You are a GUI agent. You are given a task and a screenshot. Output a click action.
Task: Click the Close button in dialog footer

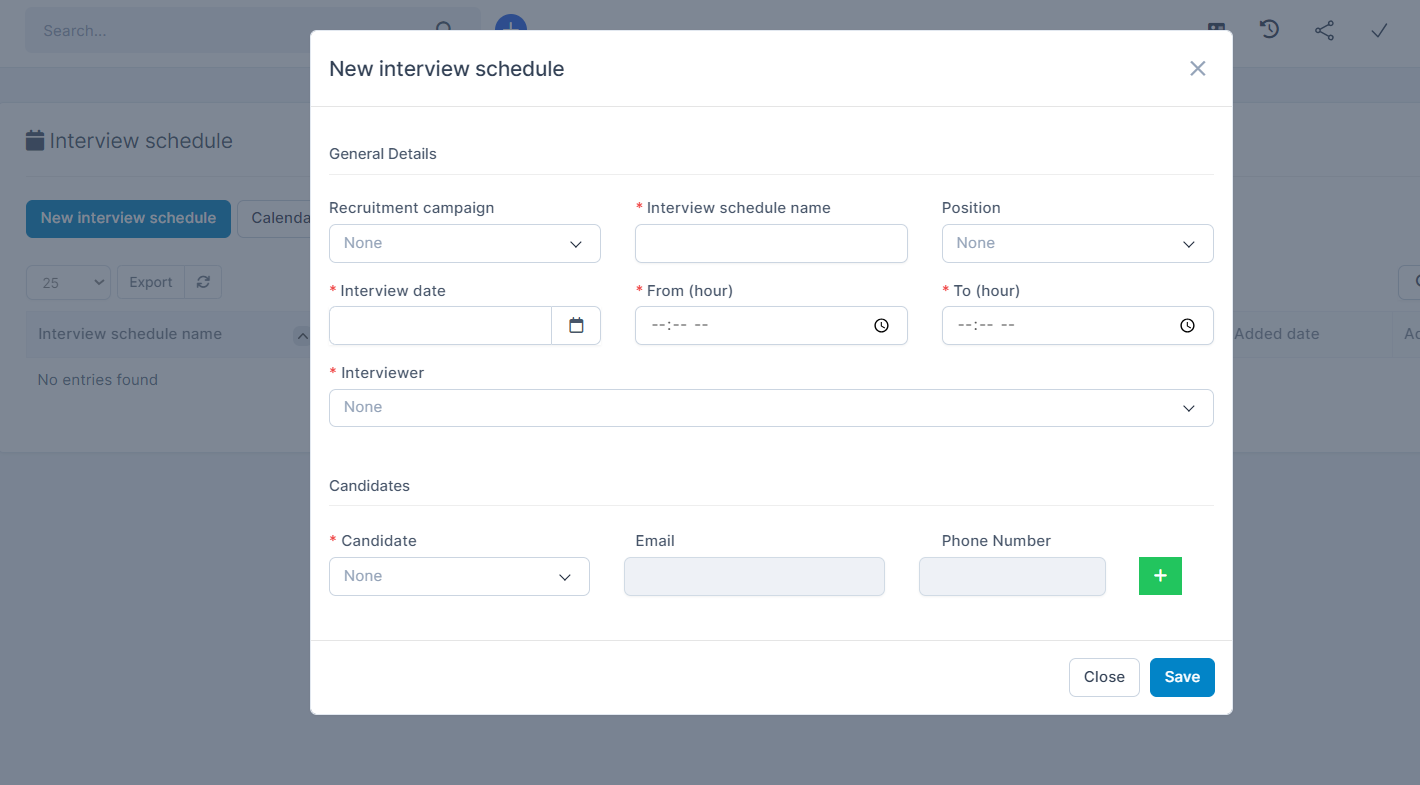(1103, 677)
